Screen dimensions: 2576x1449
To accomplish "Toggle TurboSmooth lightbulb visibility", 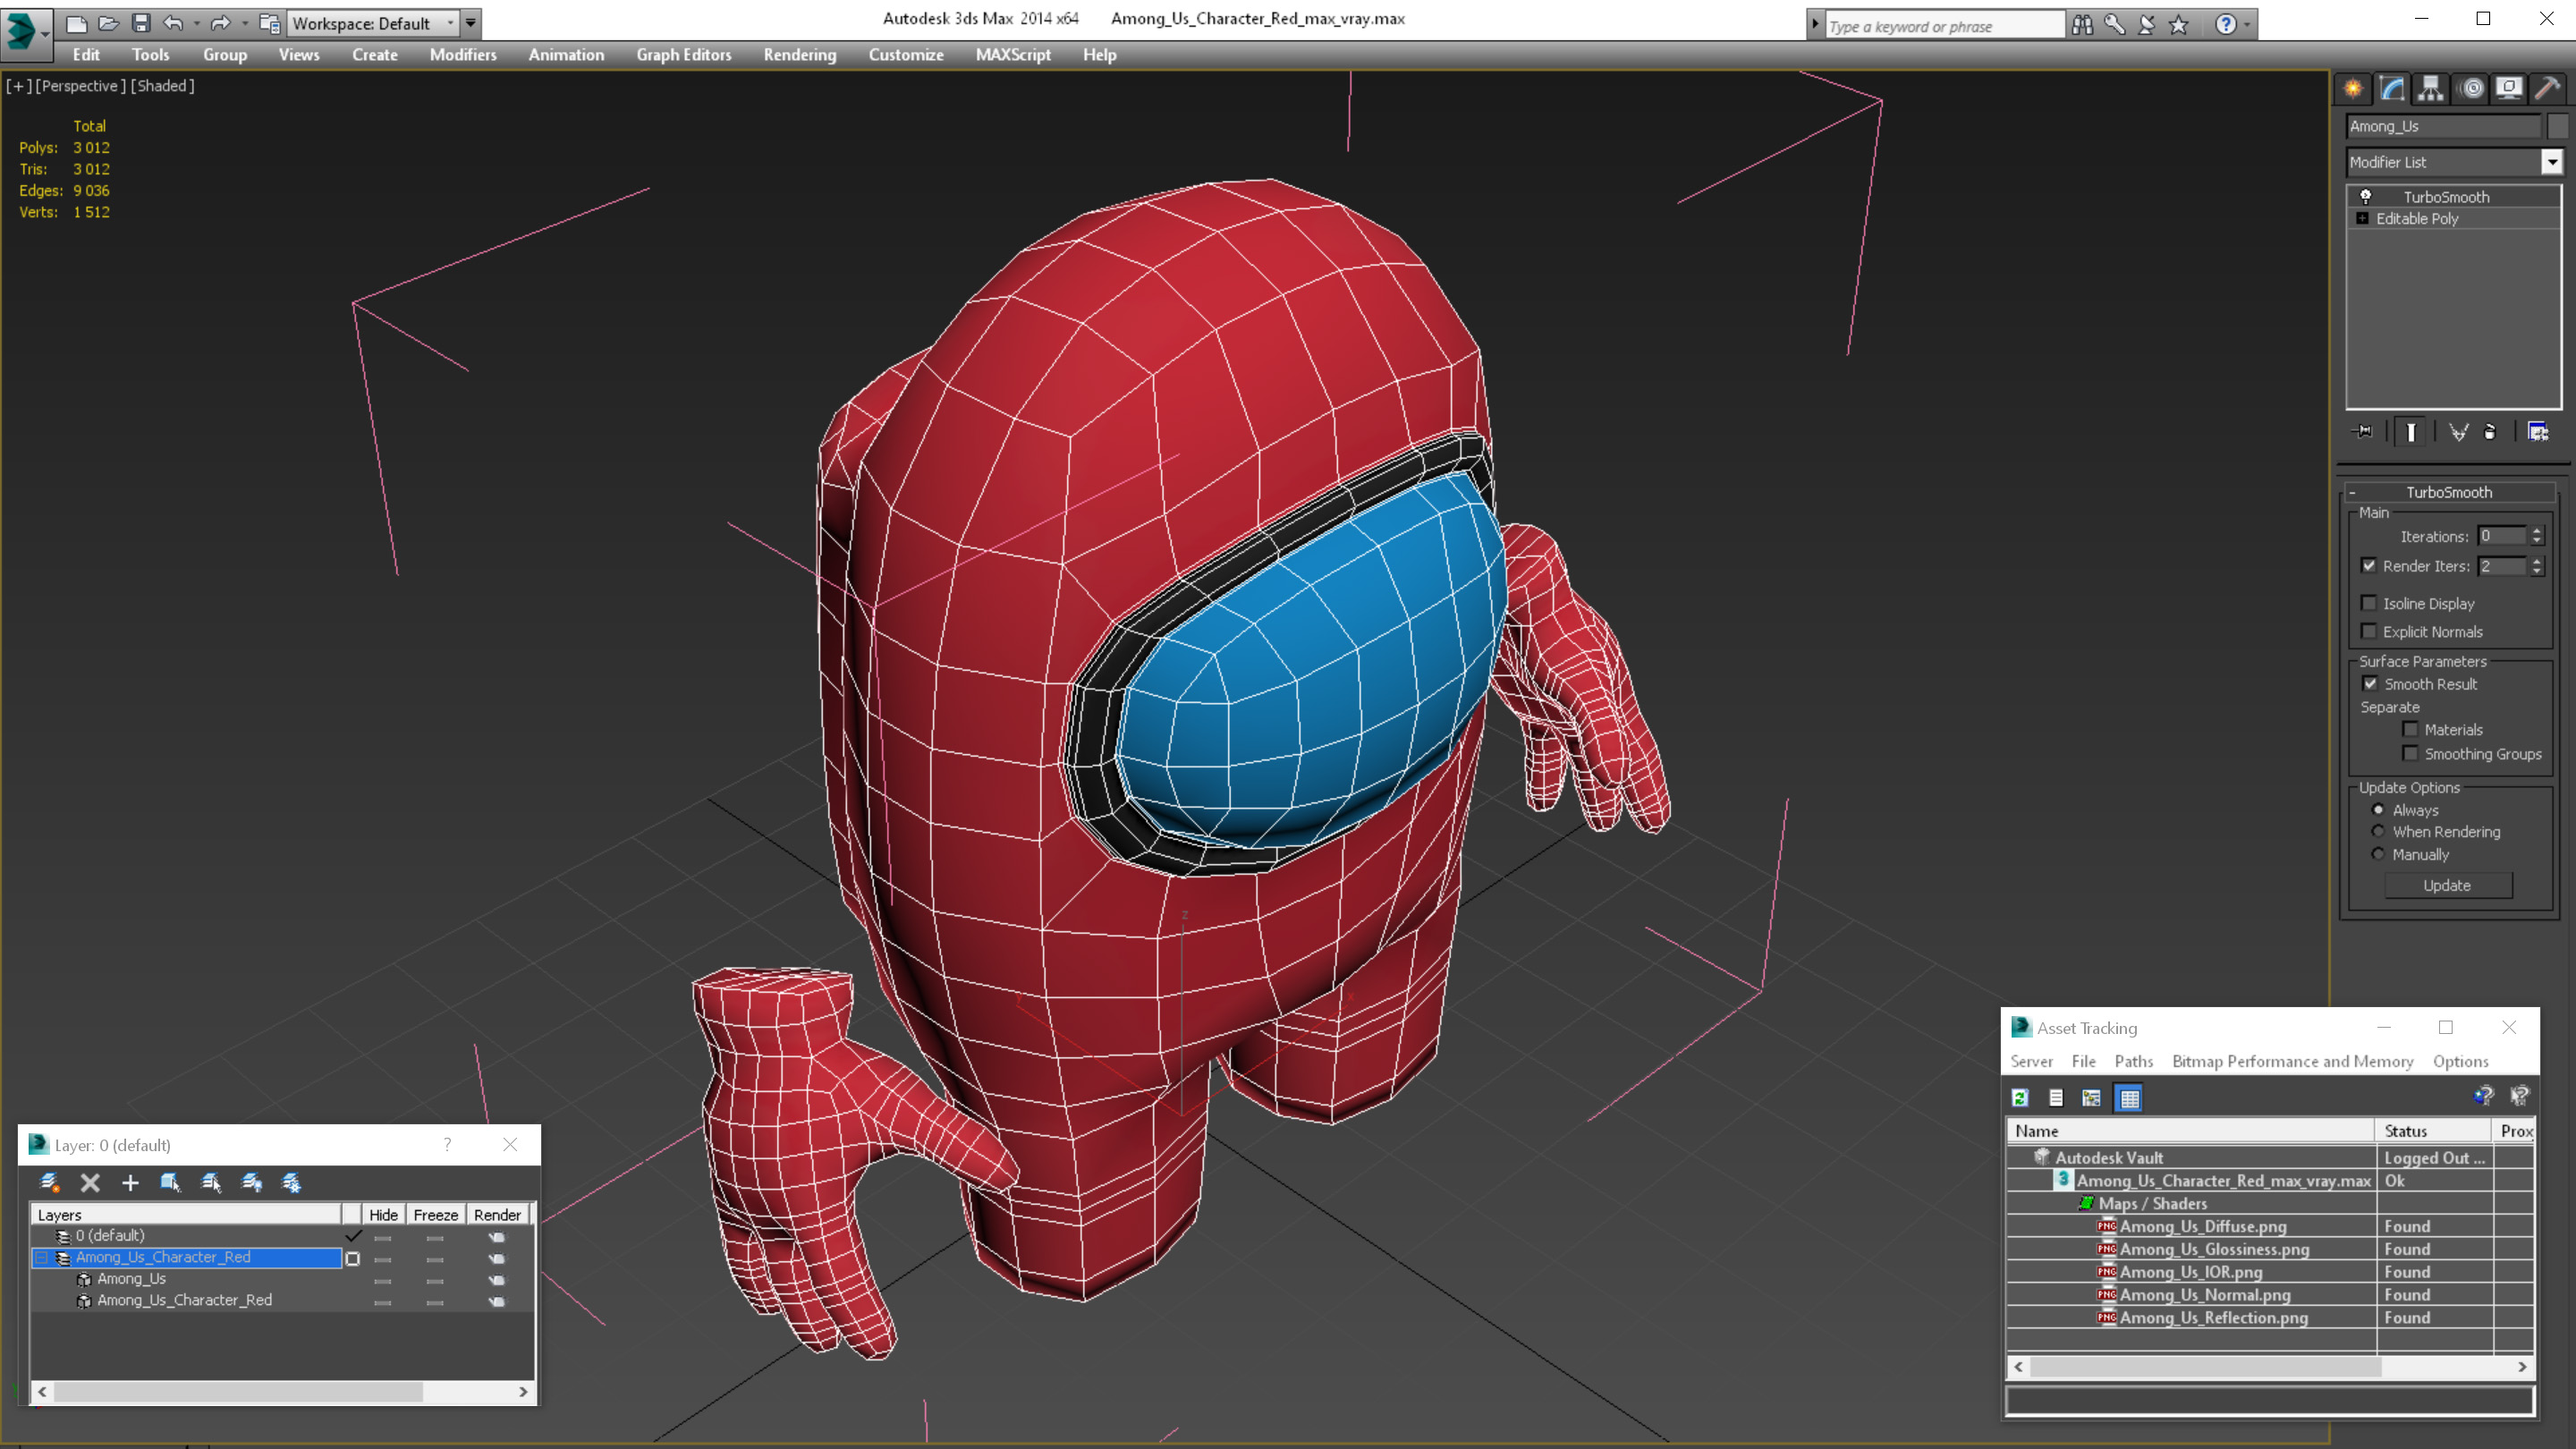I will (2366, 197).
